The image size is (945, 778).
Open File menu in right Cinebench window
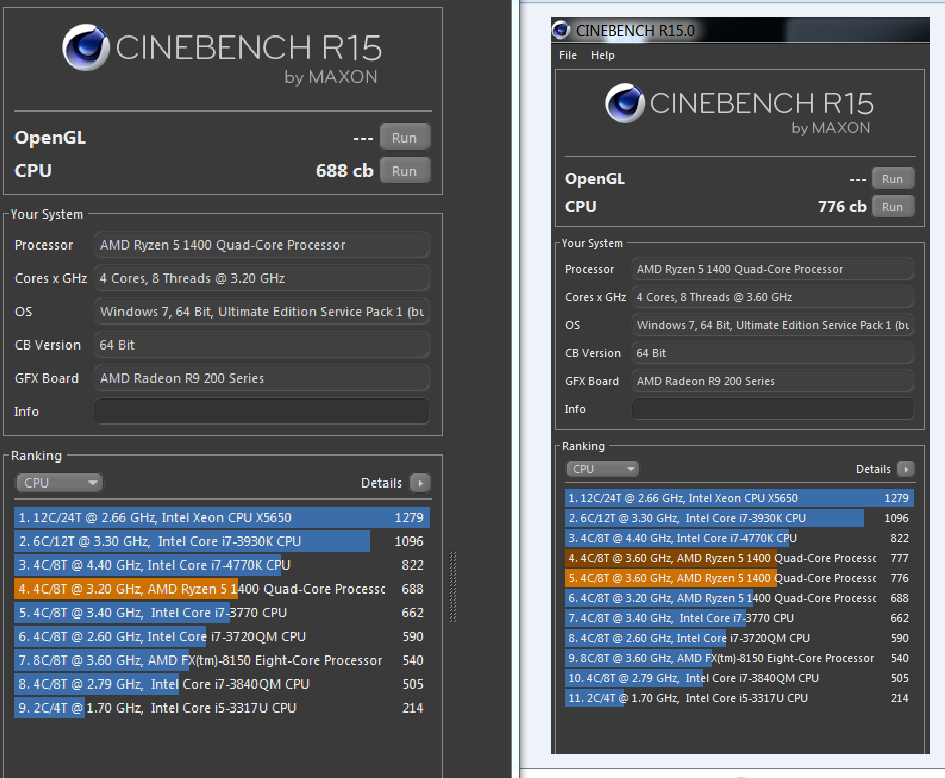click(568, 55)
